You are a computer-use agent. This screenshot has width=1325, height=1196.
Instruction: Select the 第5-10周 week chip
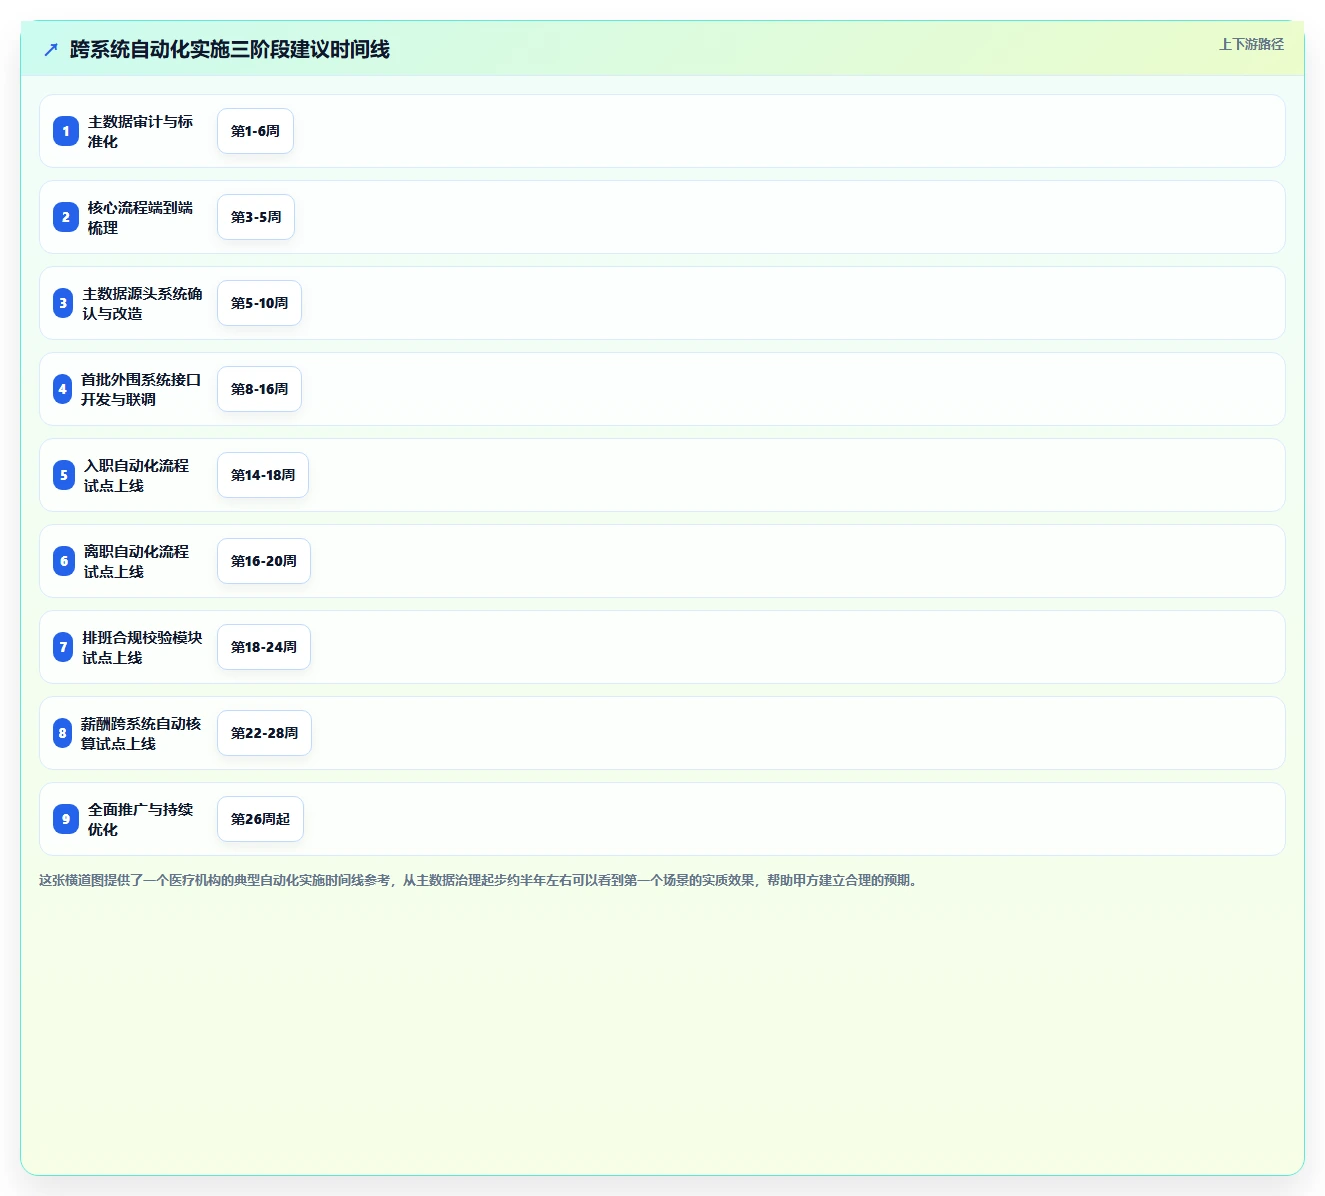point(259,303)
